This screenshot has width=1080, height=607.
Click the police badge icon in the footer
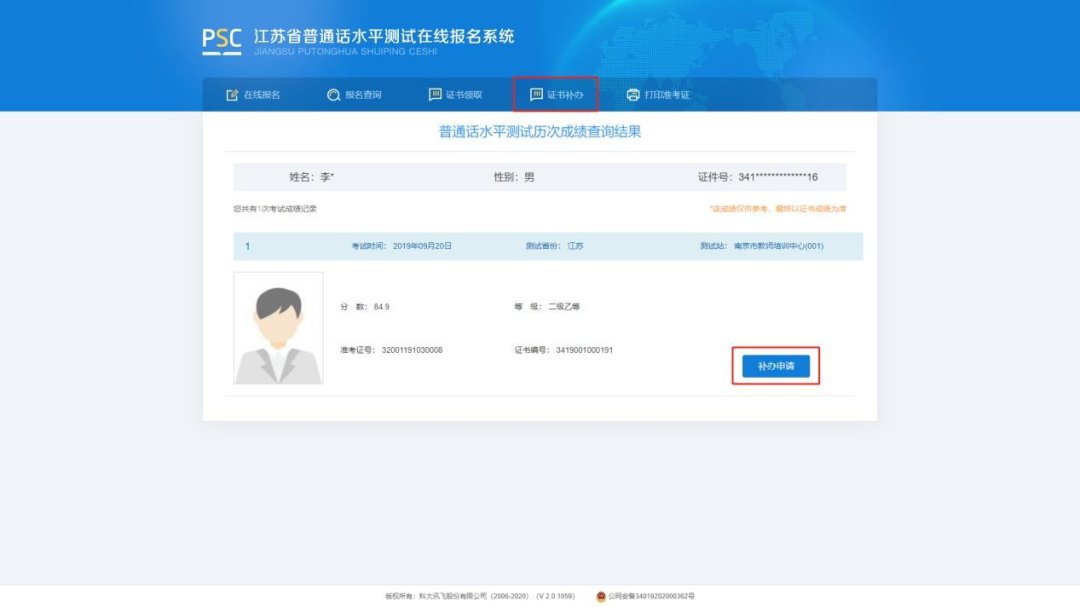point(601,597)
